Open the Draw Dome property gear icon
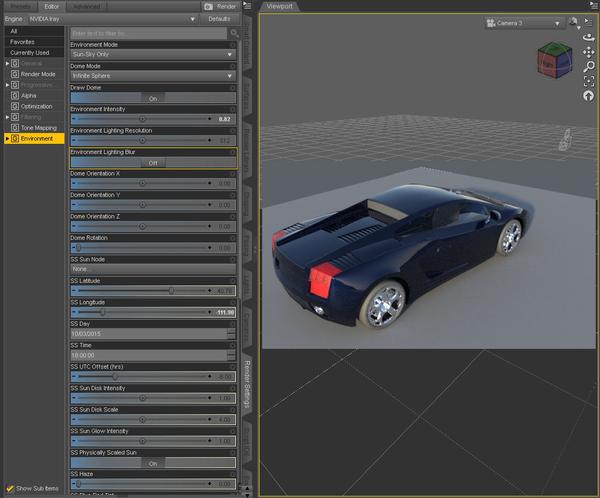The height and width of the screenshot is (498, 600). (x=232, y=88)
